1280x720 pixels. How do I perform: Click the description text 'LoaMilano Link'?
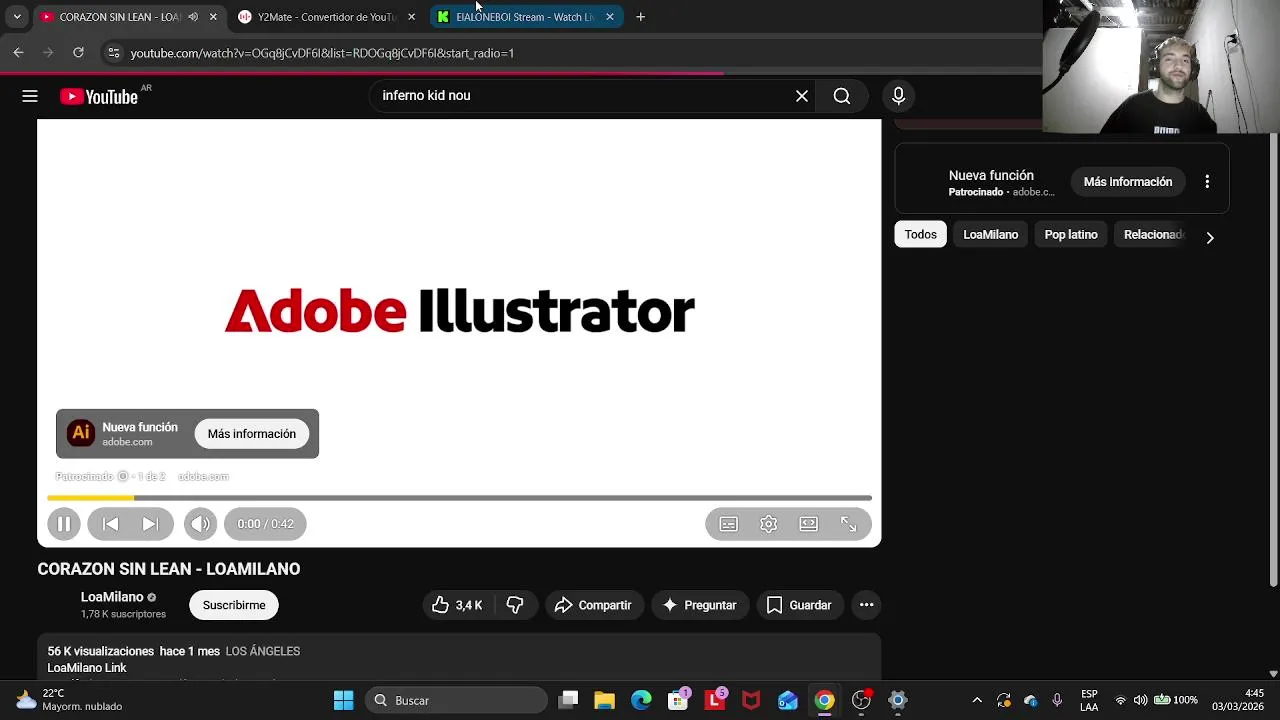87,668
